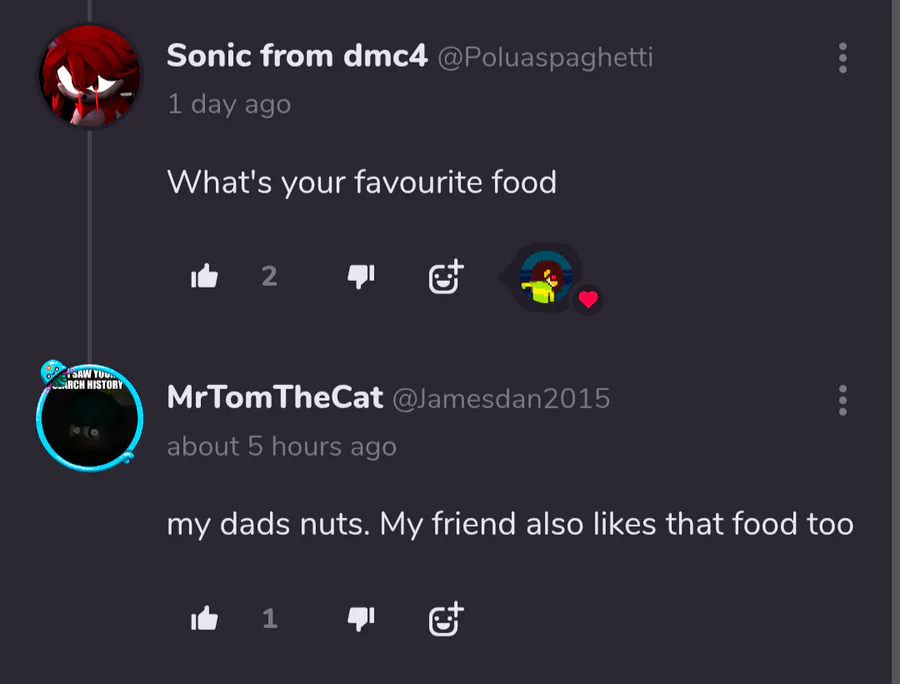This screenshot has width=900, height=684.
Task: Add reaction to Sonic from dmc4 comment
Action: pyautogui.click(x=445, y=277)
